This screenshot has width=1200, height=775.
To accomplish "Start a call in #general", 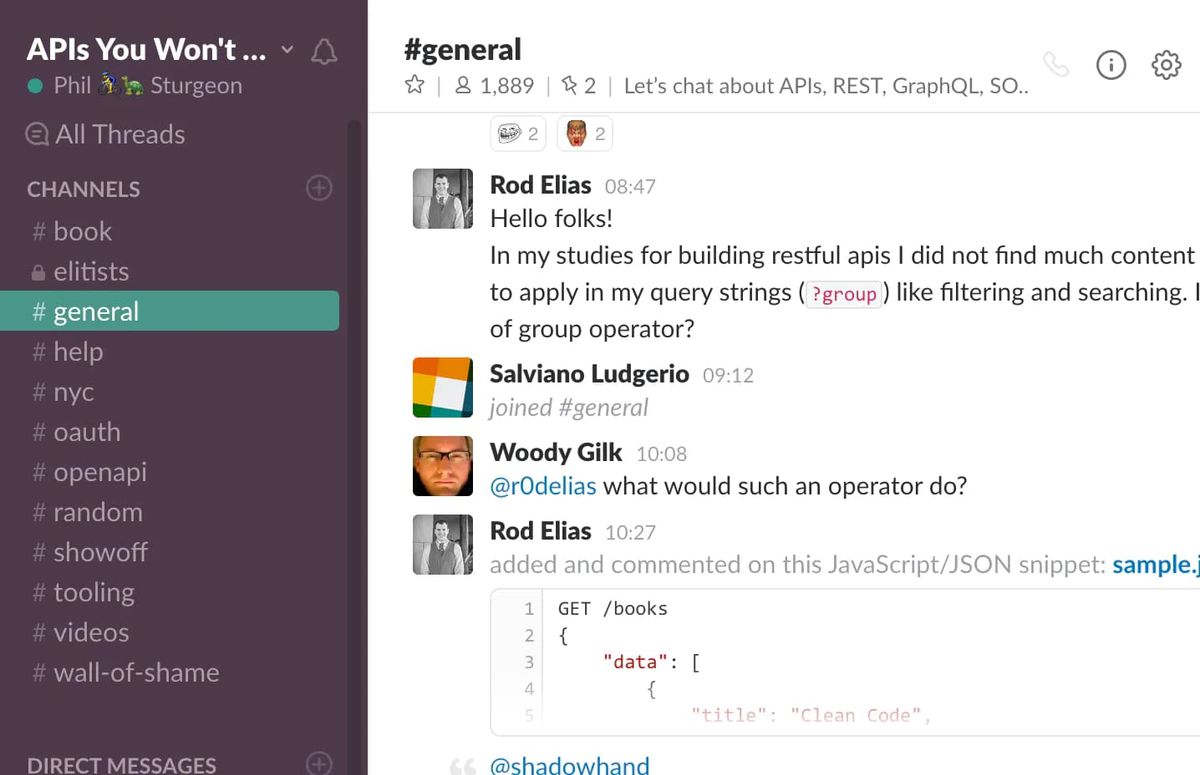I will 1056,64.
